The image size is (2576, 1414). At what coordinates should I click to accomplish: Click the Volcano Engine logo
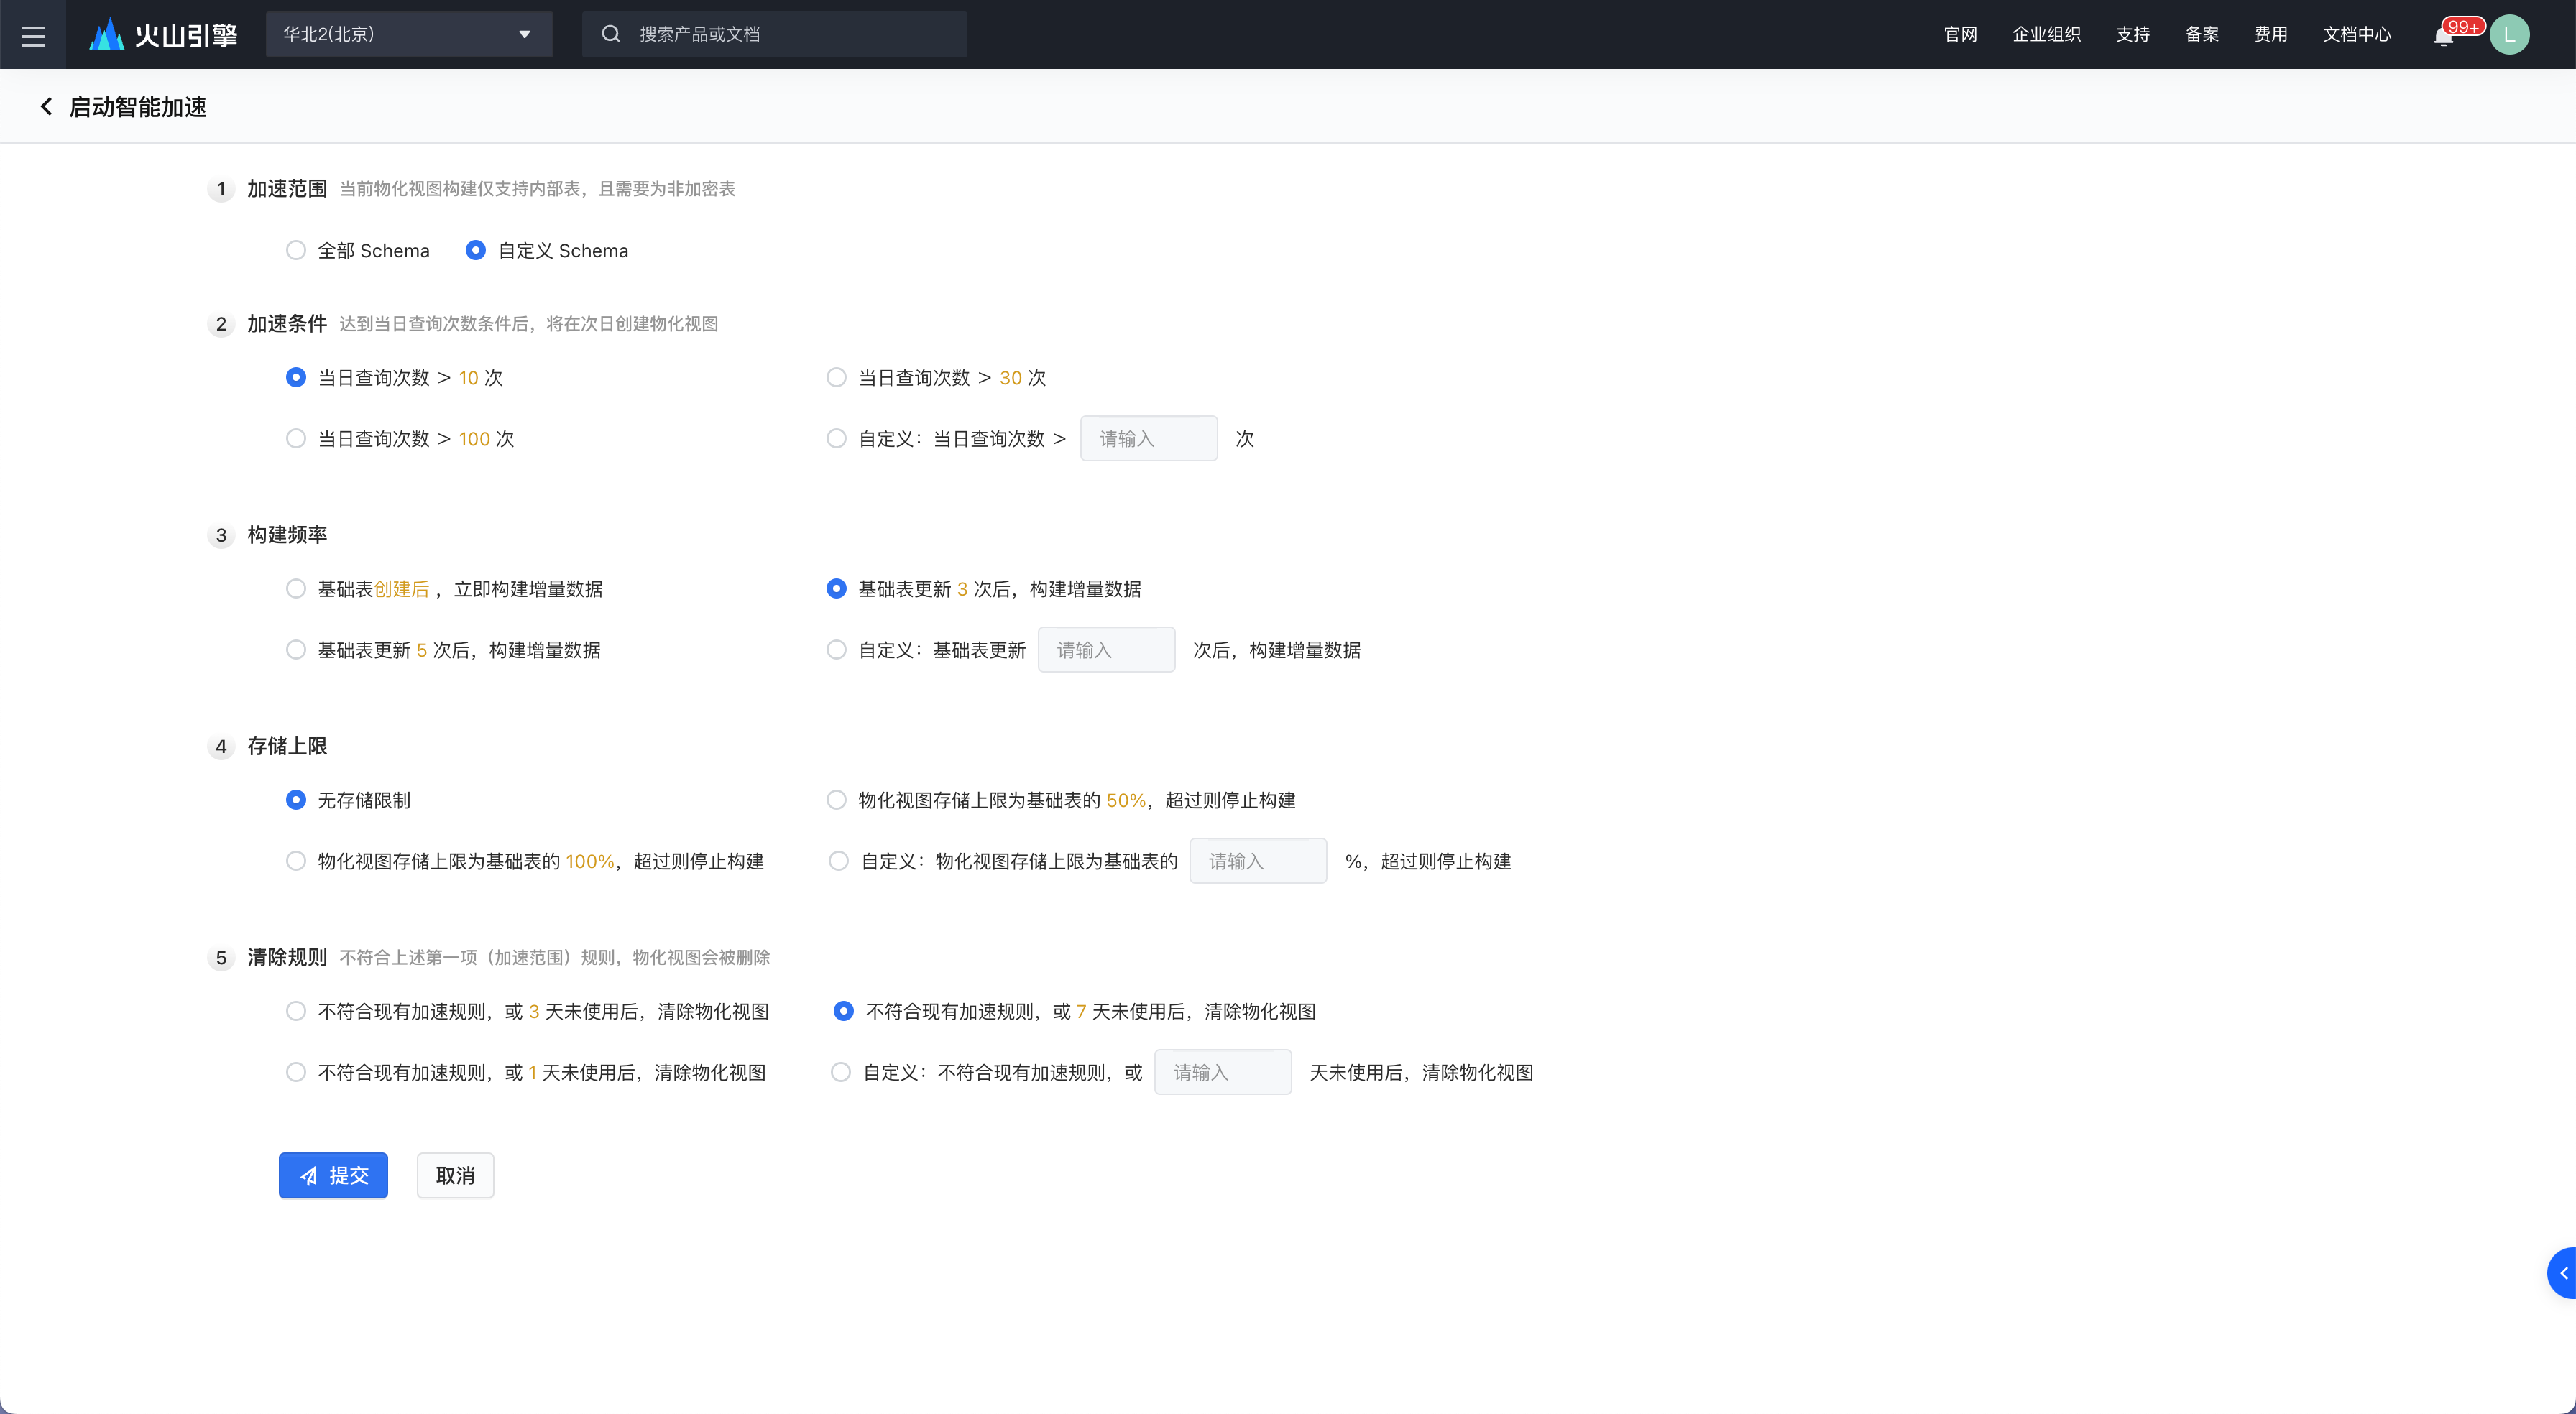pos(163,35)
